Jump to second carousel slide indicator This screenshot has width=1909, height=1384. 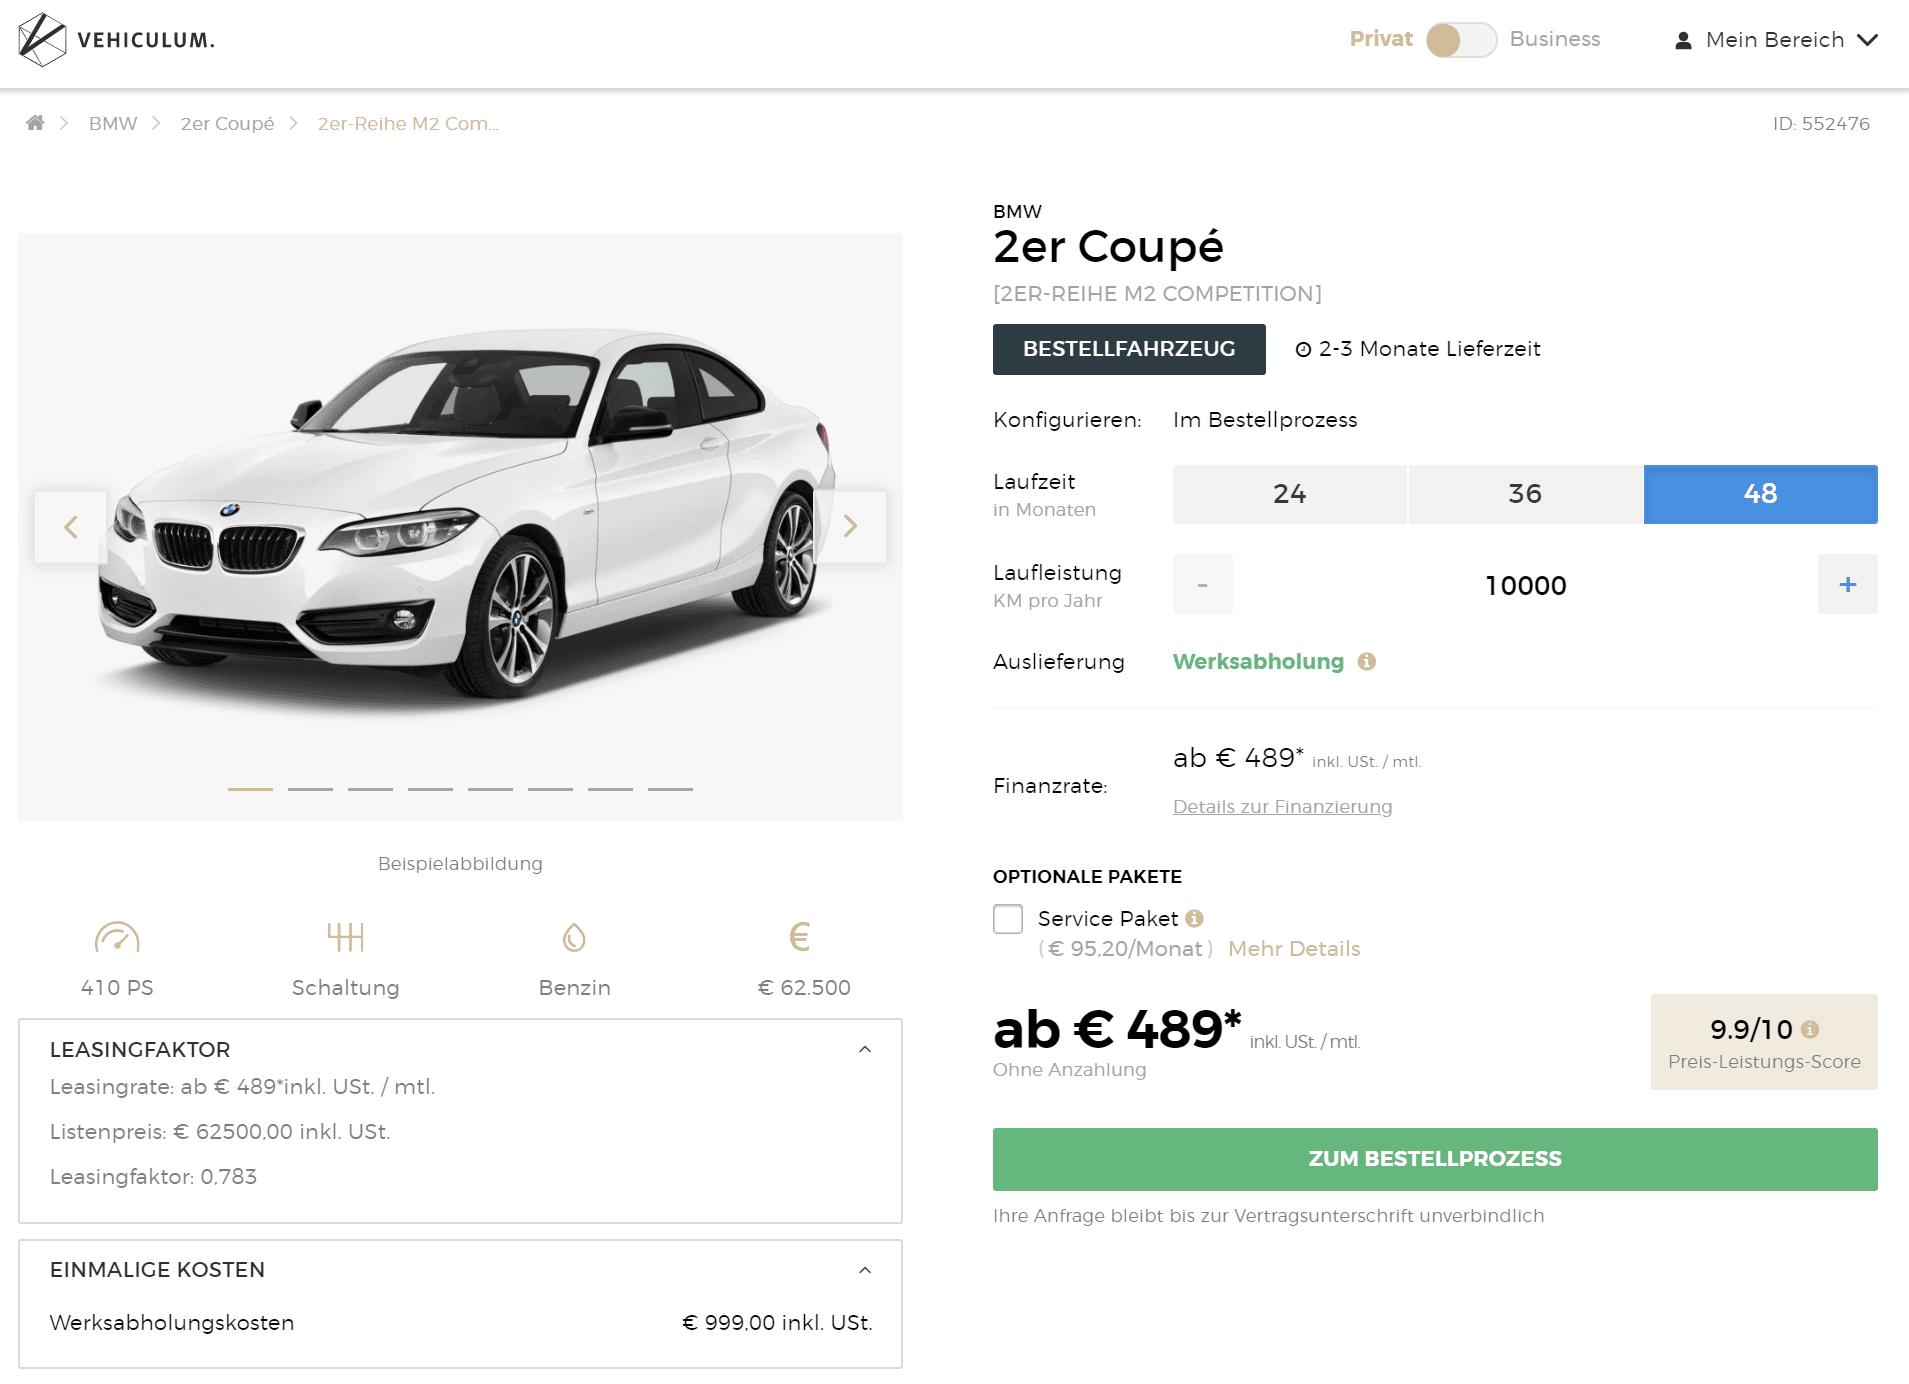(x=310, y=789)
